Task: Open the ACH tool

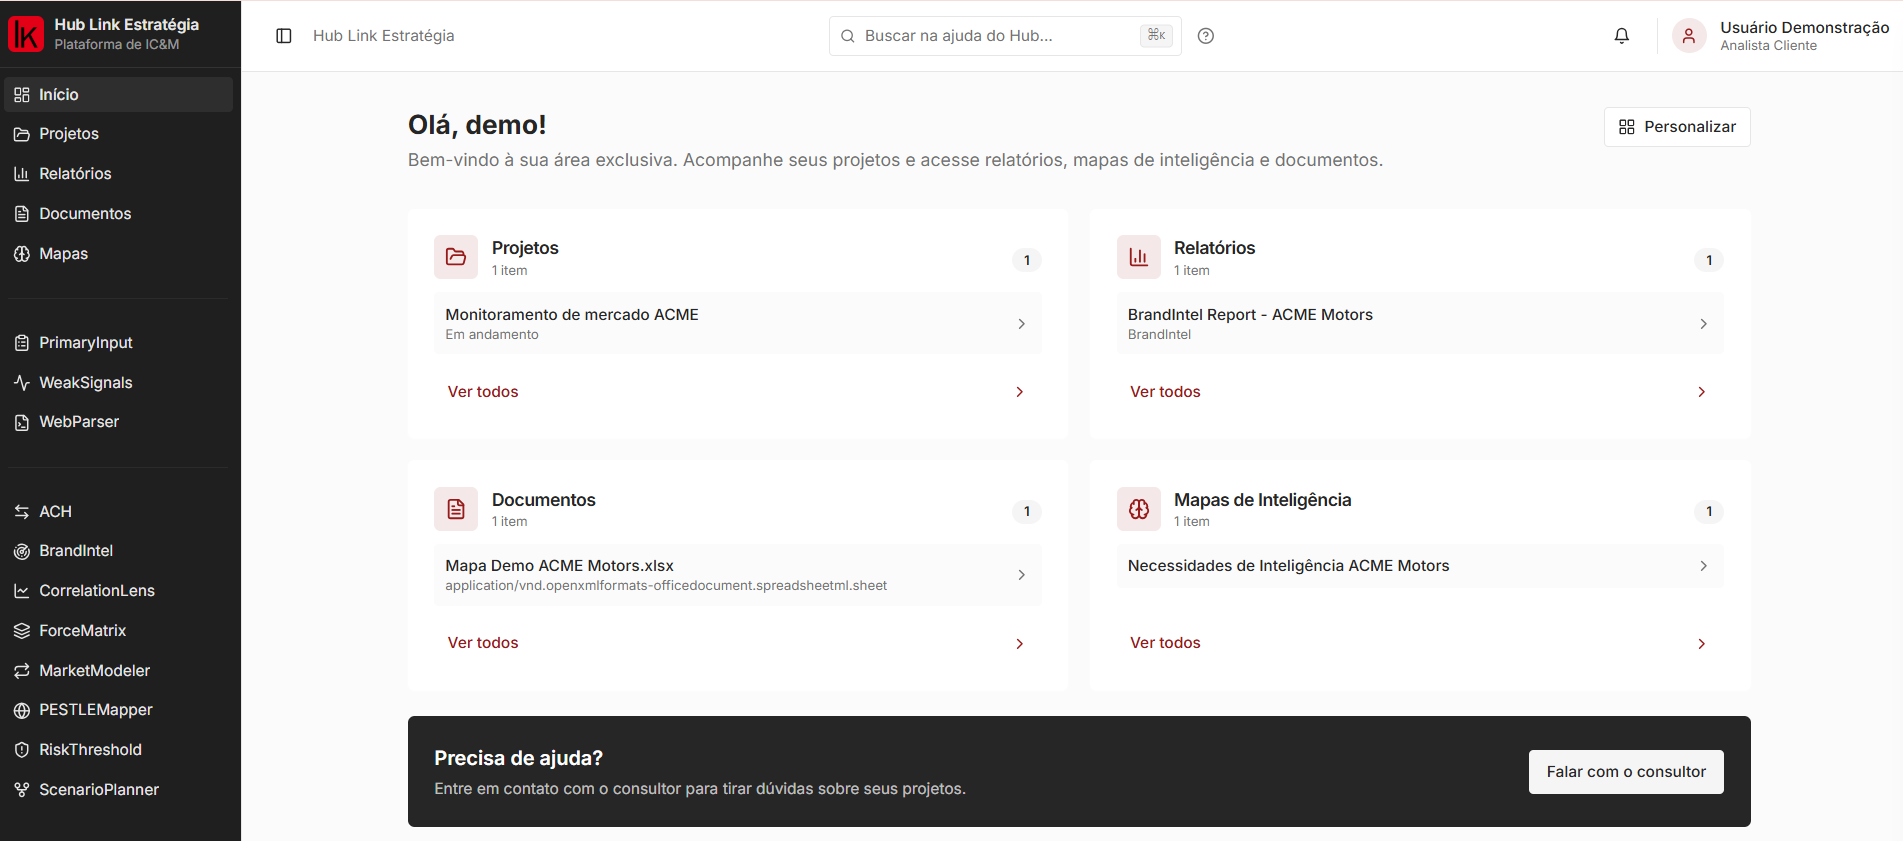Action: [x=119, y=512]
